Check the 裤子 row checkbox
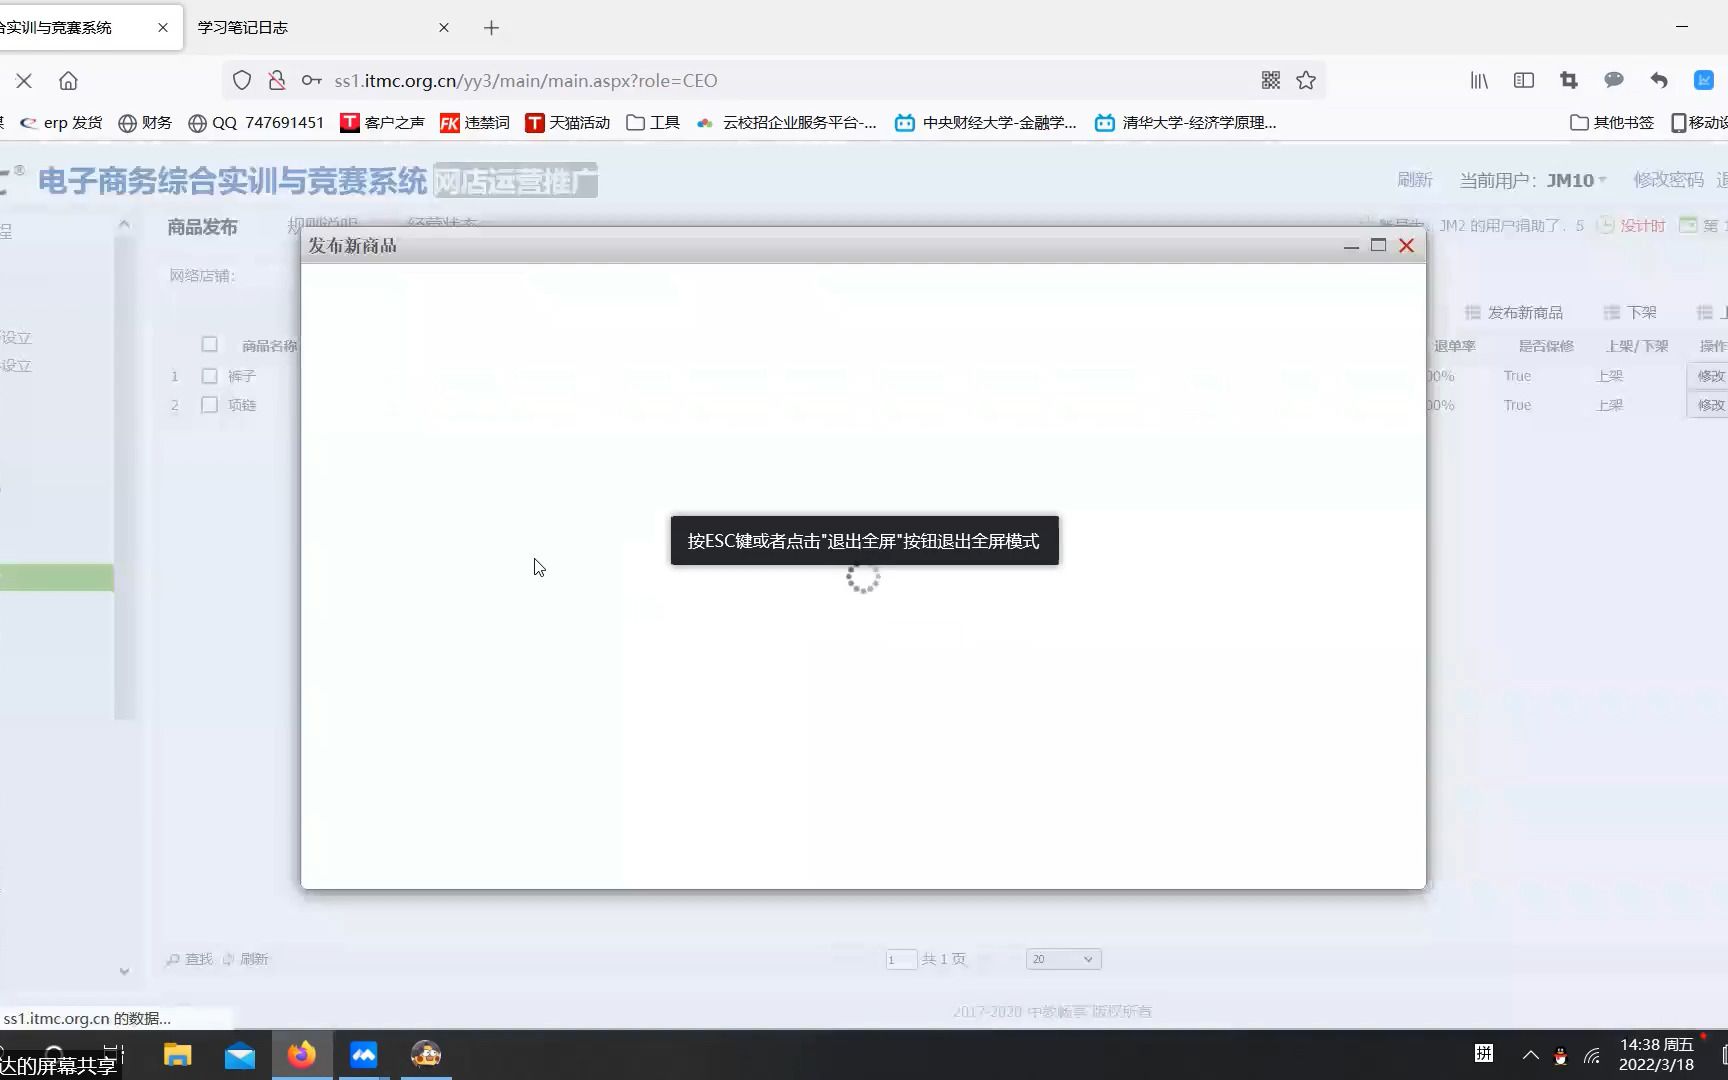Screen dimensions: 1728x1080 click(x=209, y=376)
